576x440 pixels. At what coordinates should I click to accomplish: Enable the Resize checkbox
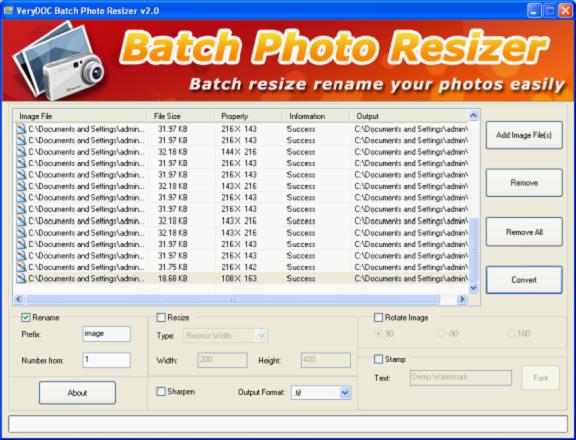161,317
